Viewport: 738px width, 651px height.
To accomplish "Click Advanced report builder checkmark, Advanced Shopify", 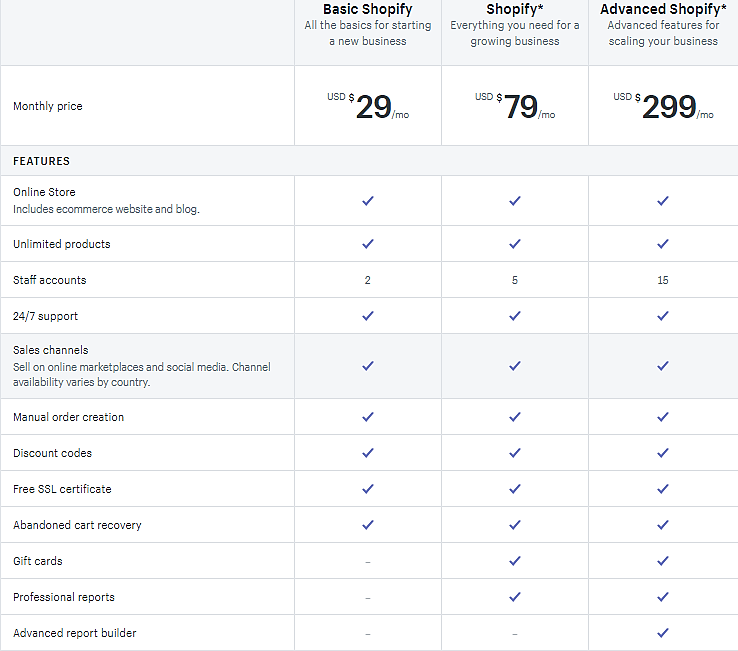I will click(x=663, y=633).
